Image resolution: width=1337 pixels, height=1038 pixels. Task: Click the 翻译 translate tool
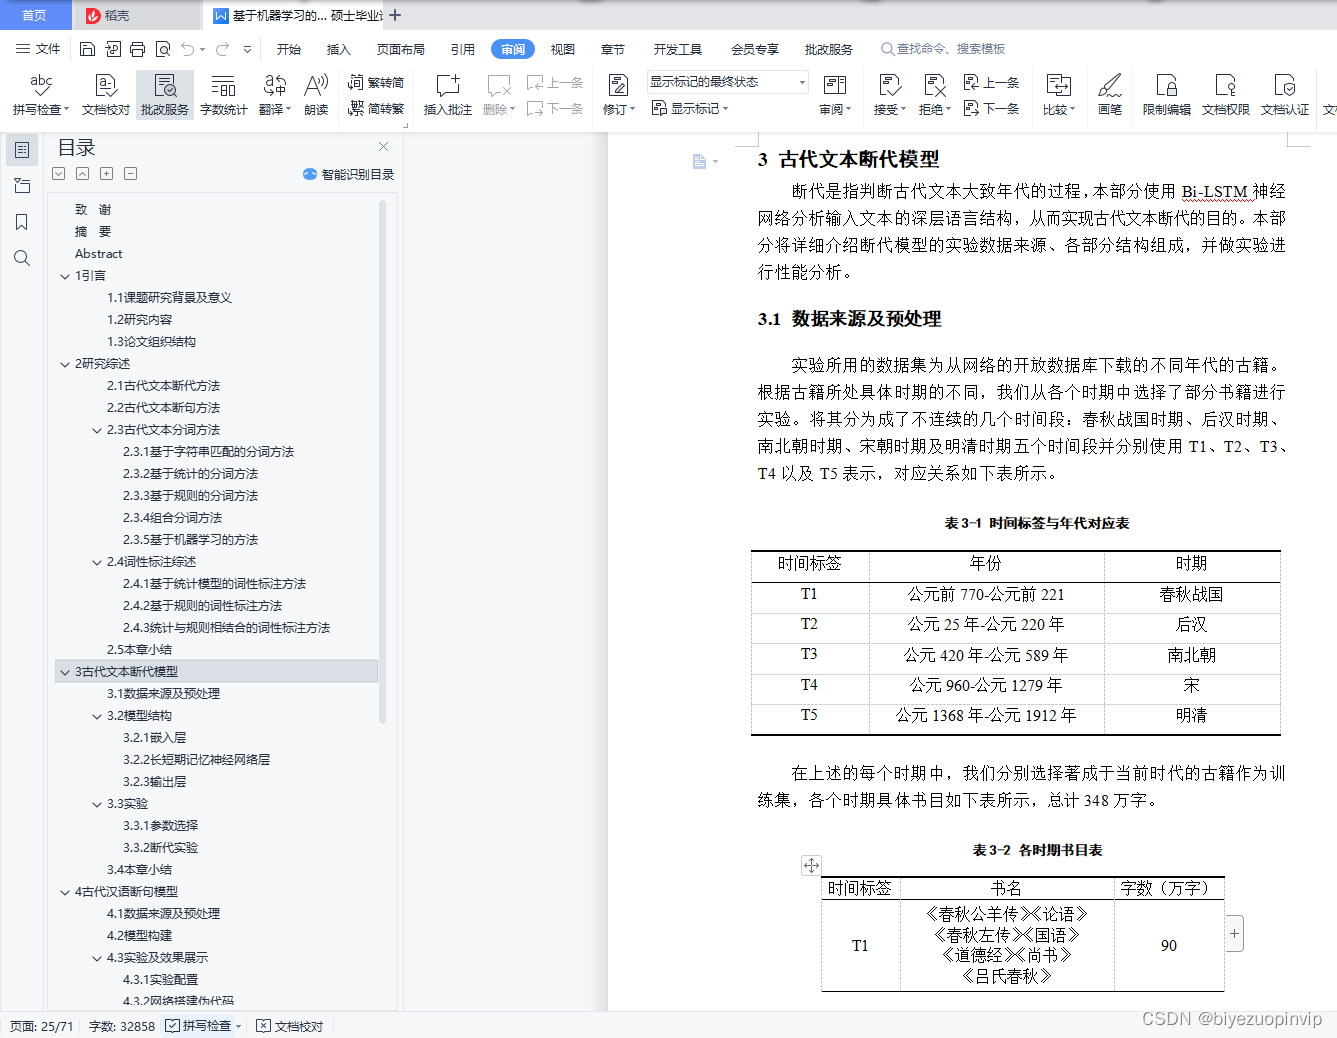pyautogui.click(x=275, y=95)
